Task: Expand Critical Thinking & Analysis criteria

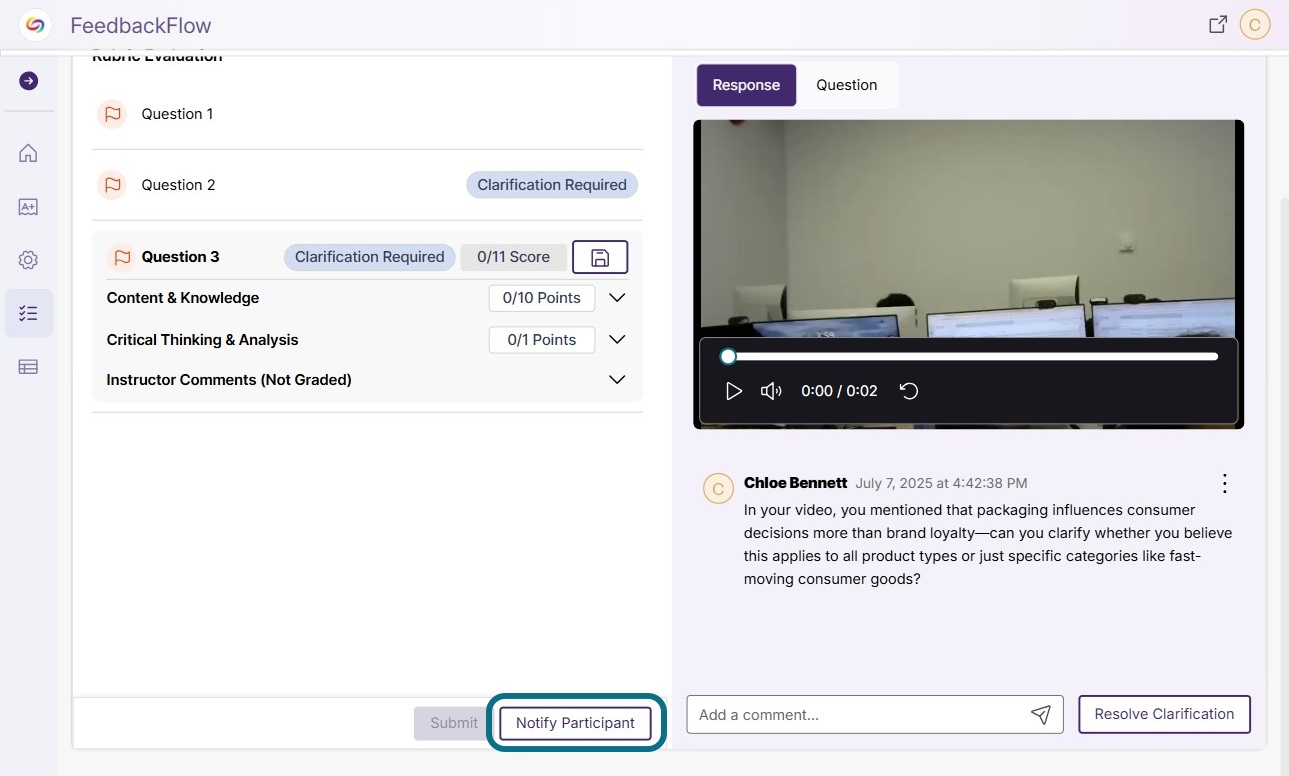Action: coord(617,340)
